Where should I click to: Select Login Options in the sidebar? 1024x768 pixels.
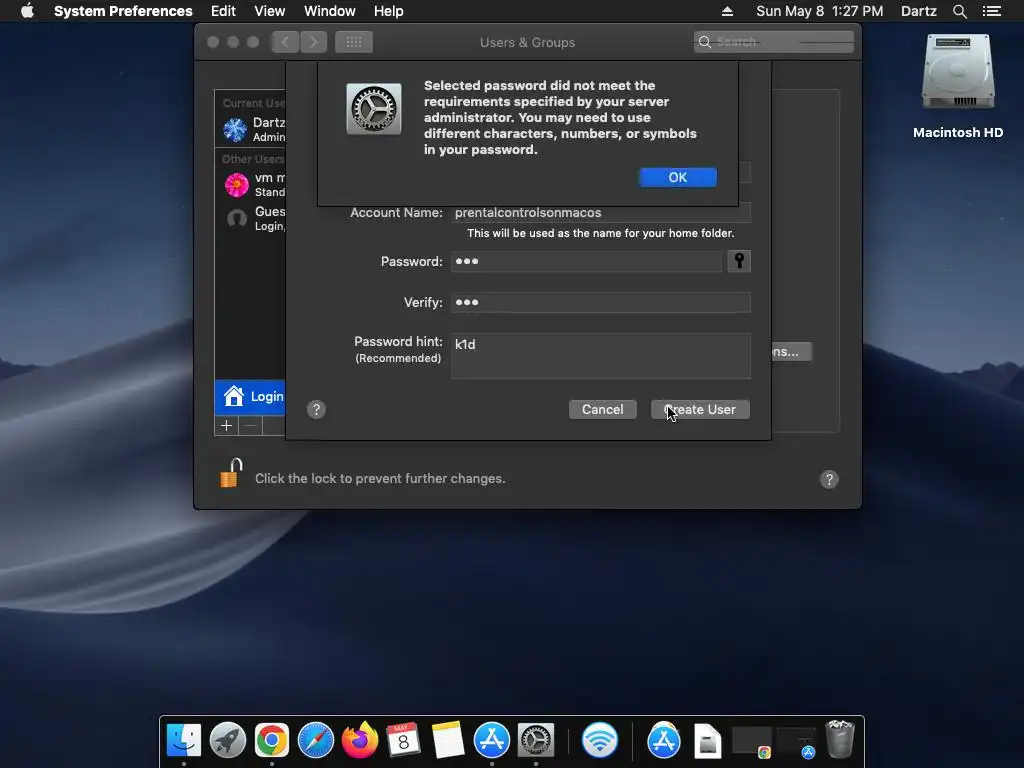[250, 397]
